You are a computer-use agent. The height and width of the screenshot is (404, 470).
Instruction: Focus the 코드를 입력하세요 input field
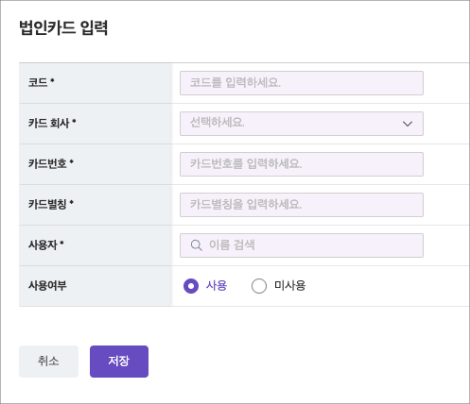click(x=302, y=83)
